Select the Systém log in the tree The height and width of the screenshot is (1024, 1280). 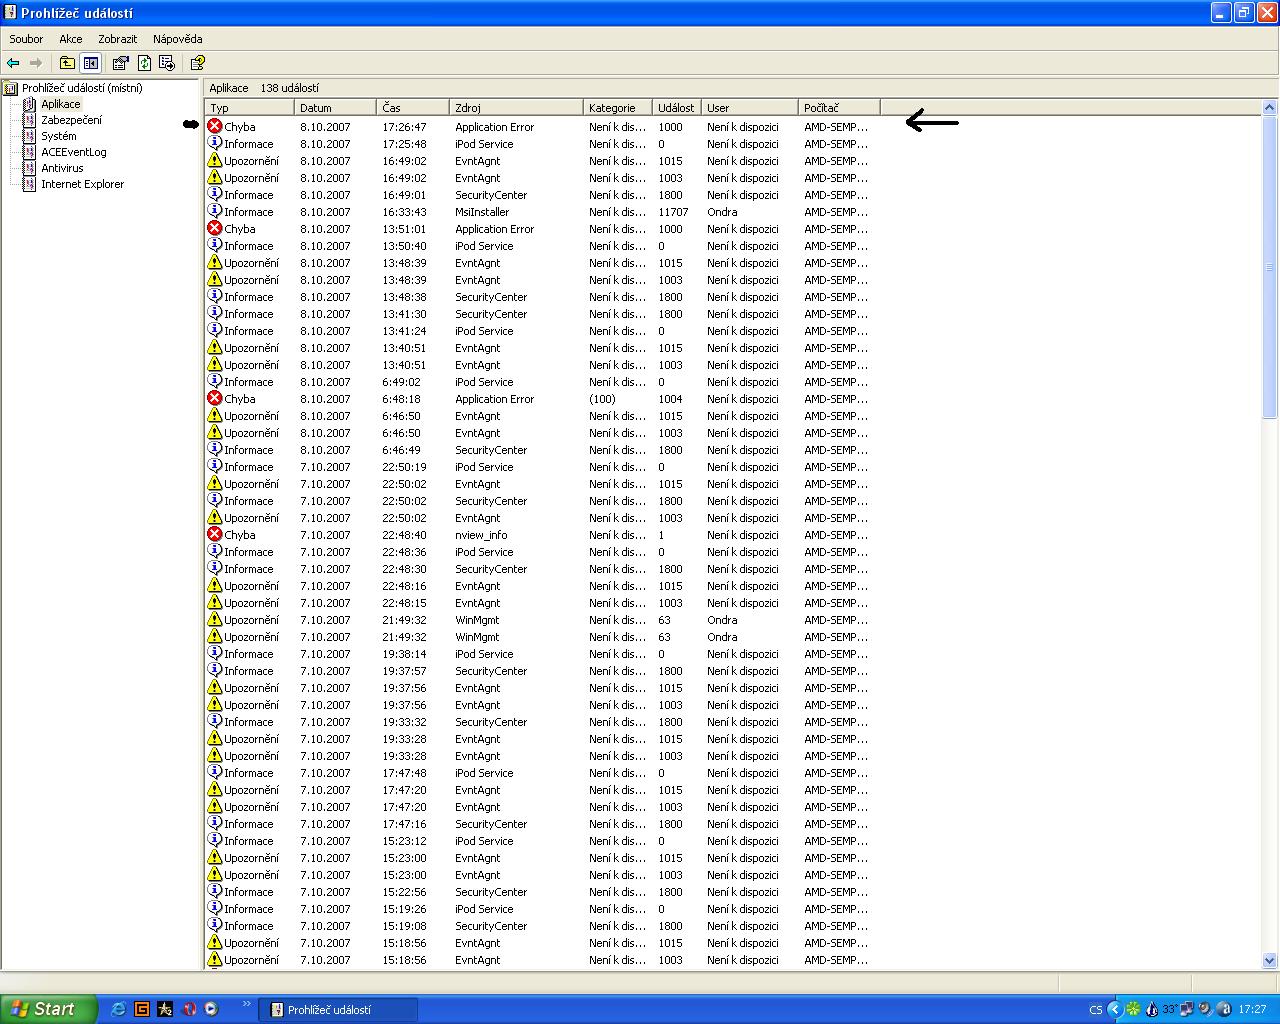pos(59,136)
